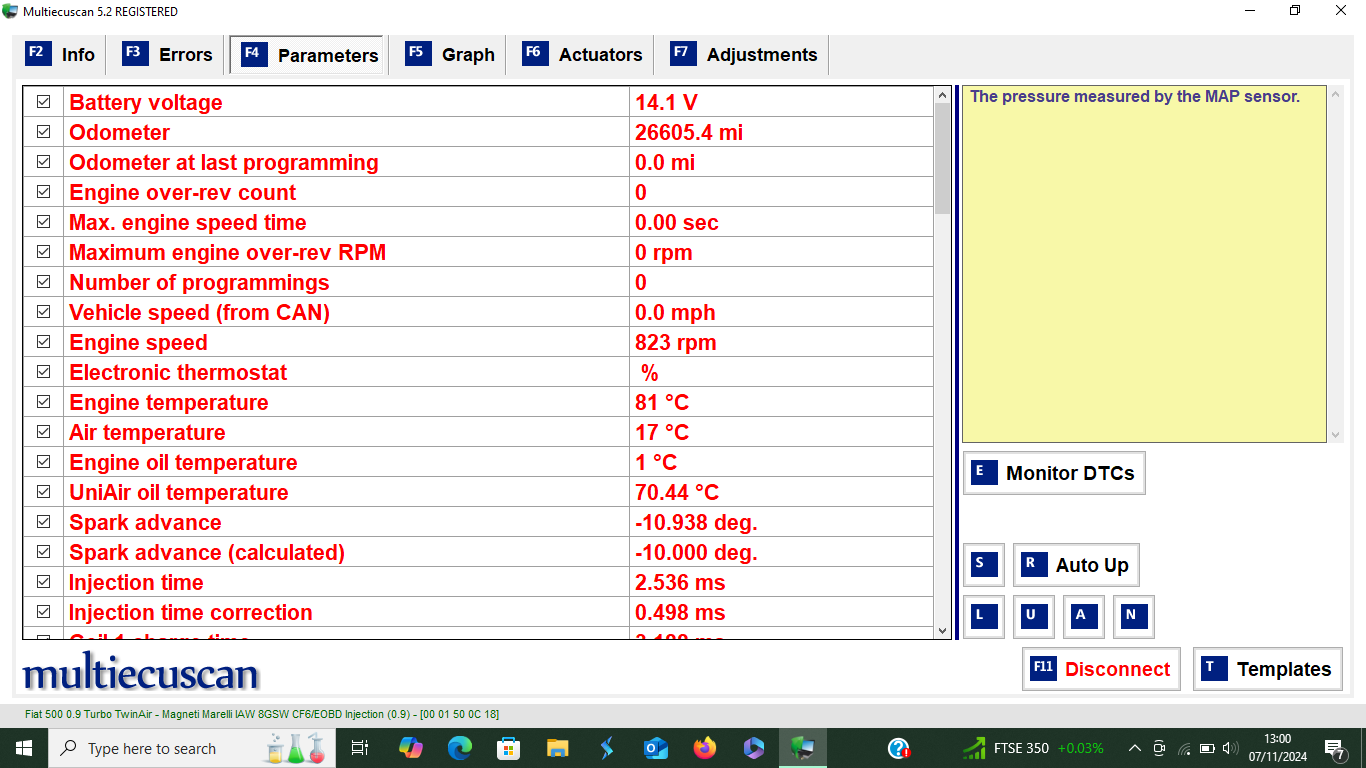
Task: Open the Copilot taskbar icon
Action: (411, 748)
